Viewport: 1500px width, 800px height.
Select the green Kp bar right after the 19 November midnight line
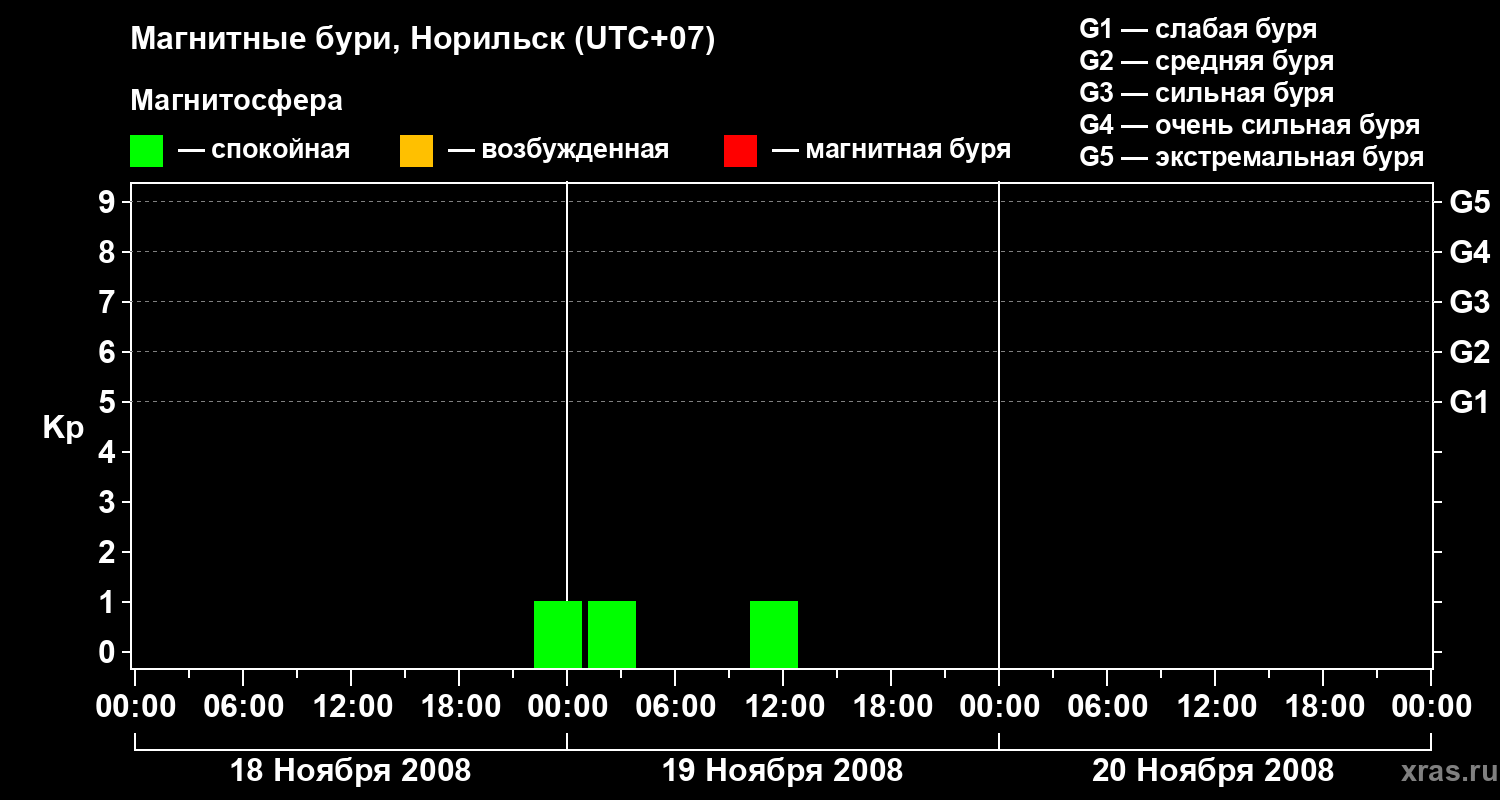pos(612,634)
